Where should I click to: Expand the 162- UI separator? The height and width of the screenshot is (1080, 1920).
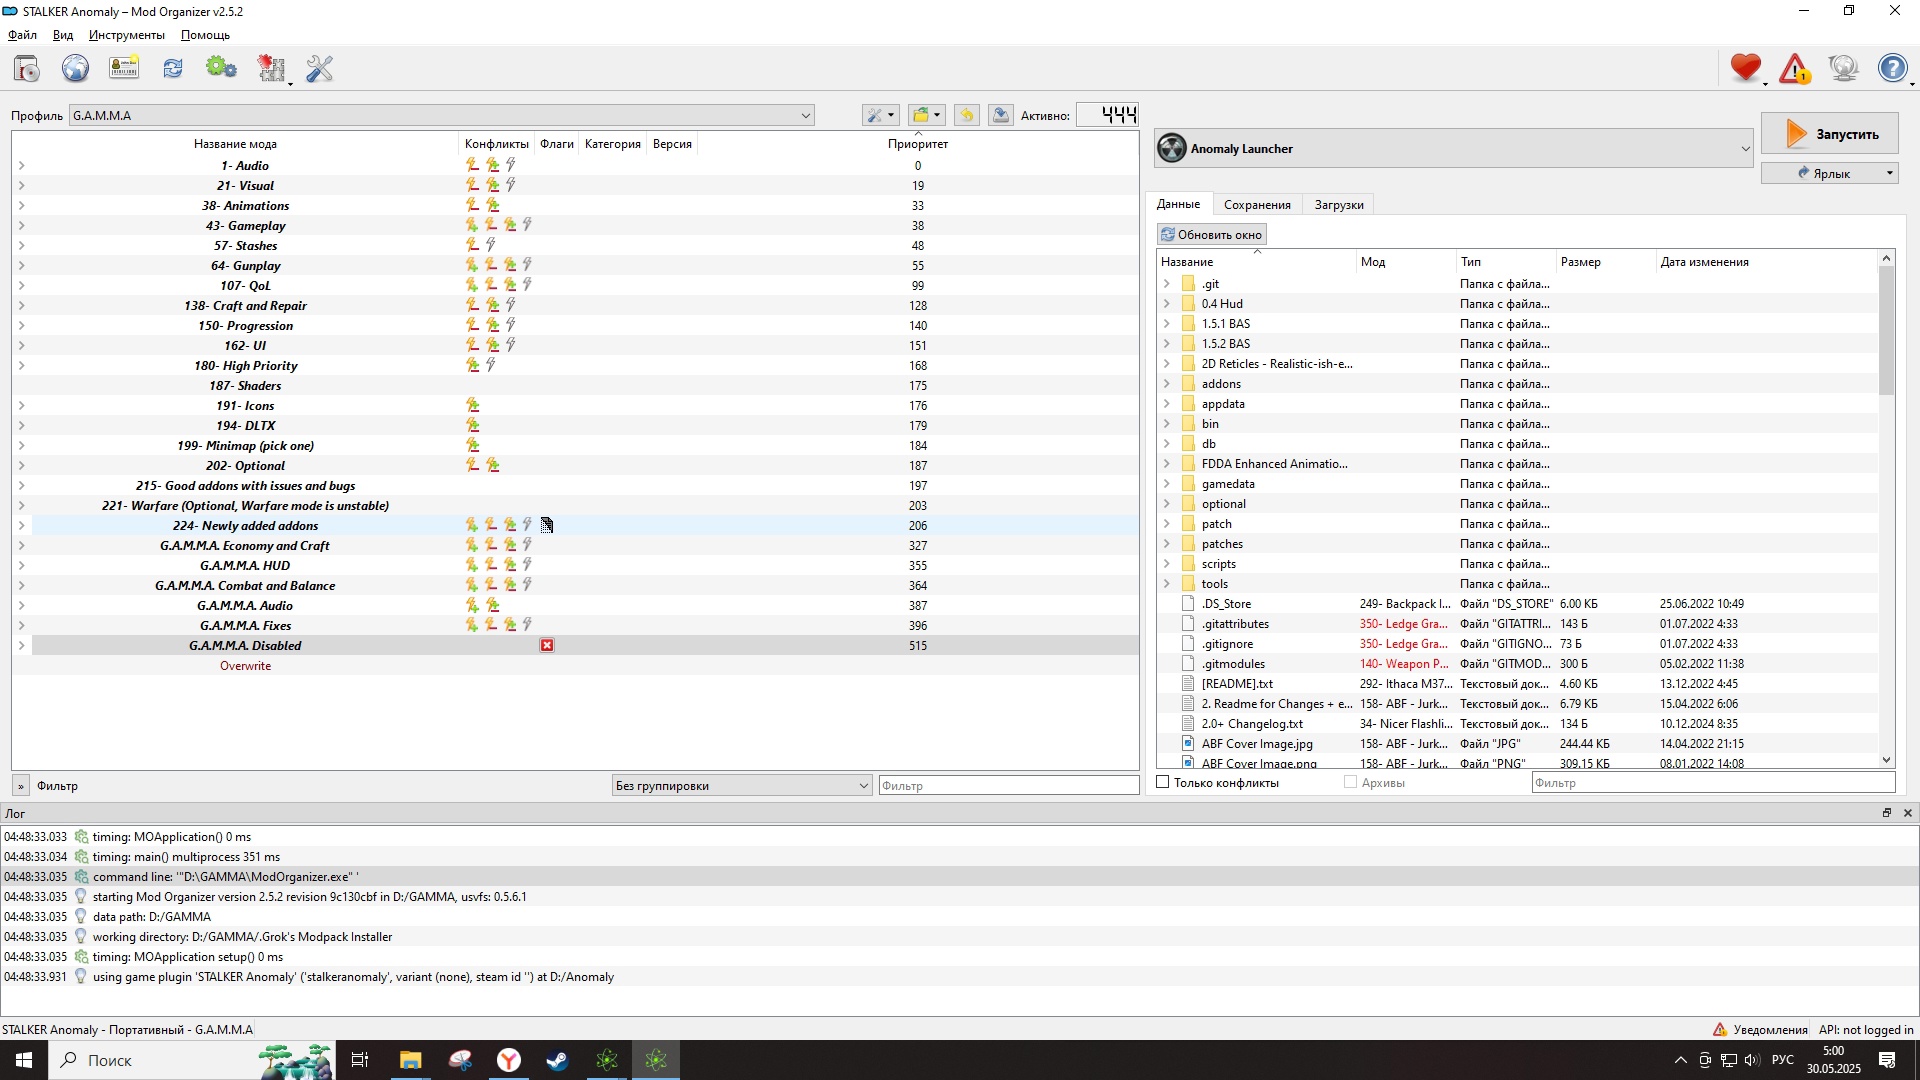[x=21, y=346]
